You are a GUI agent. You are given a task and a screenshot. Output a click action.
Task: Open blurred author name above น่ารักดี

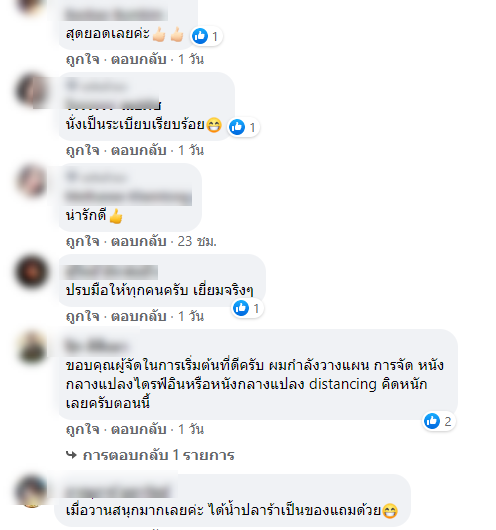(128, 196)
